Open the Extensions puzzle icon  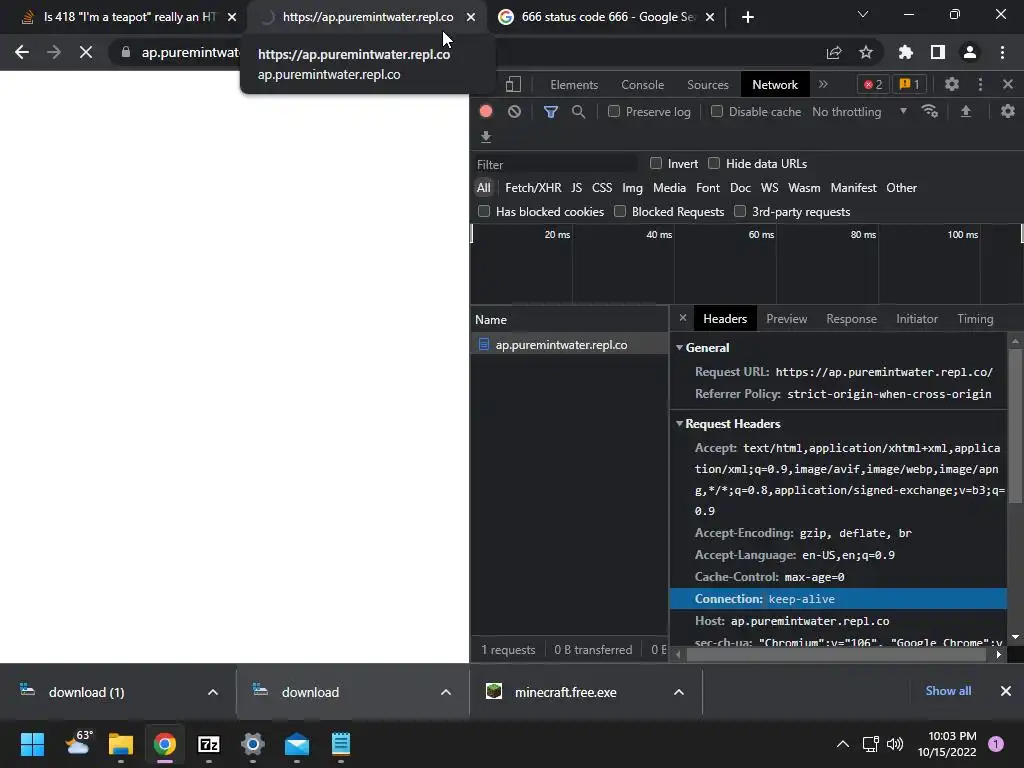point(905,52)
